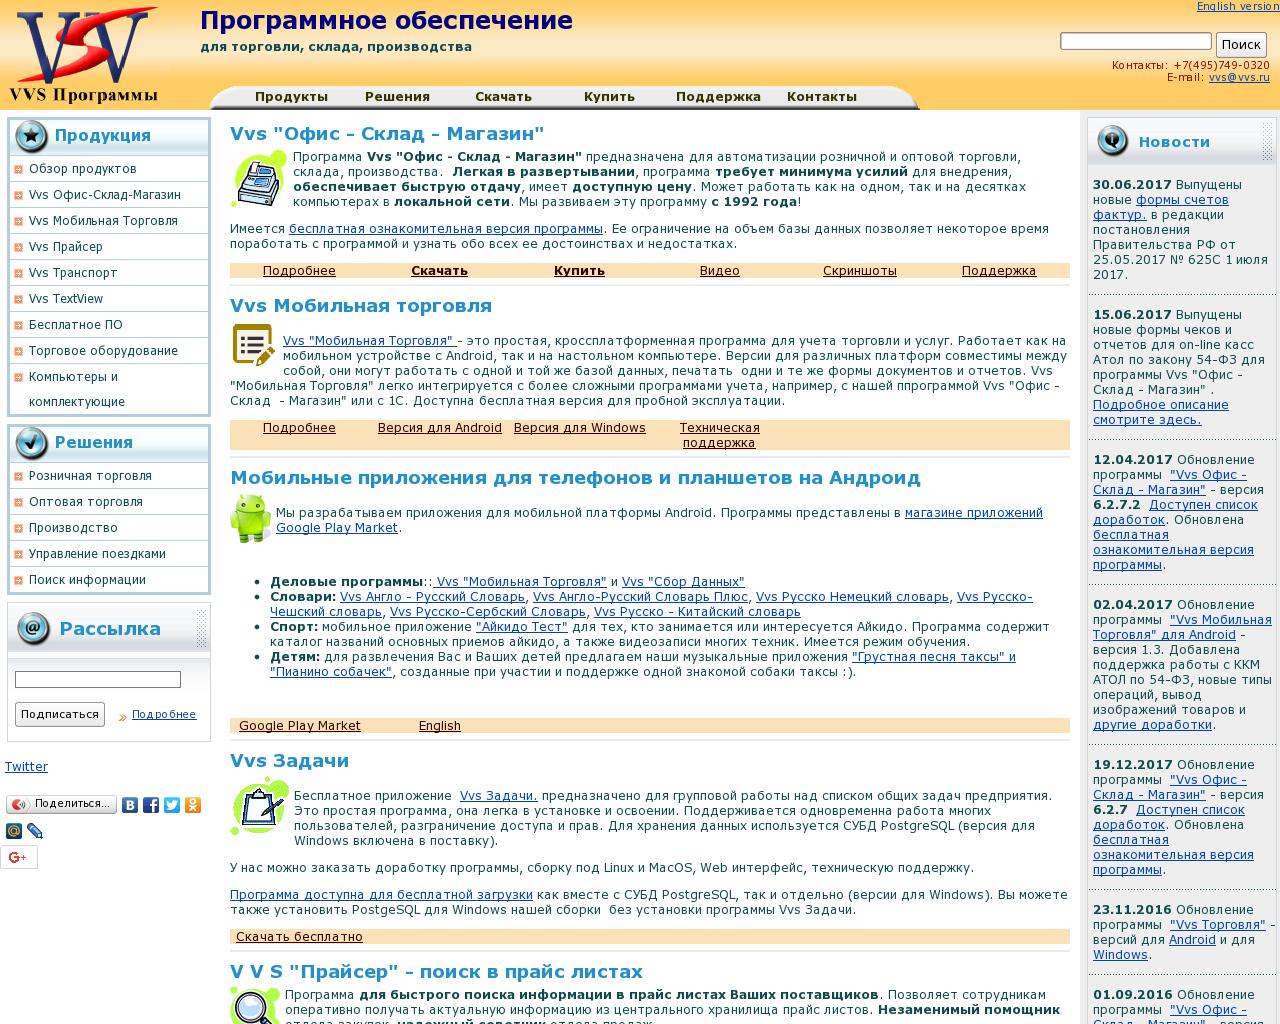Viewport: 1280px width, 1024px height.
Task: Open Видео under Офис-Склад-Магазин
Action: pyautogui.click(x=719, y=271)
